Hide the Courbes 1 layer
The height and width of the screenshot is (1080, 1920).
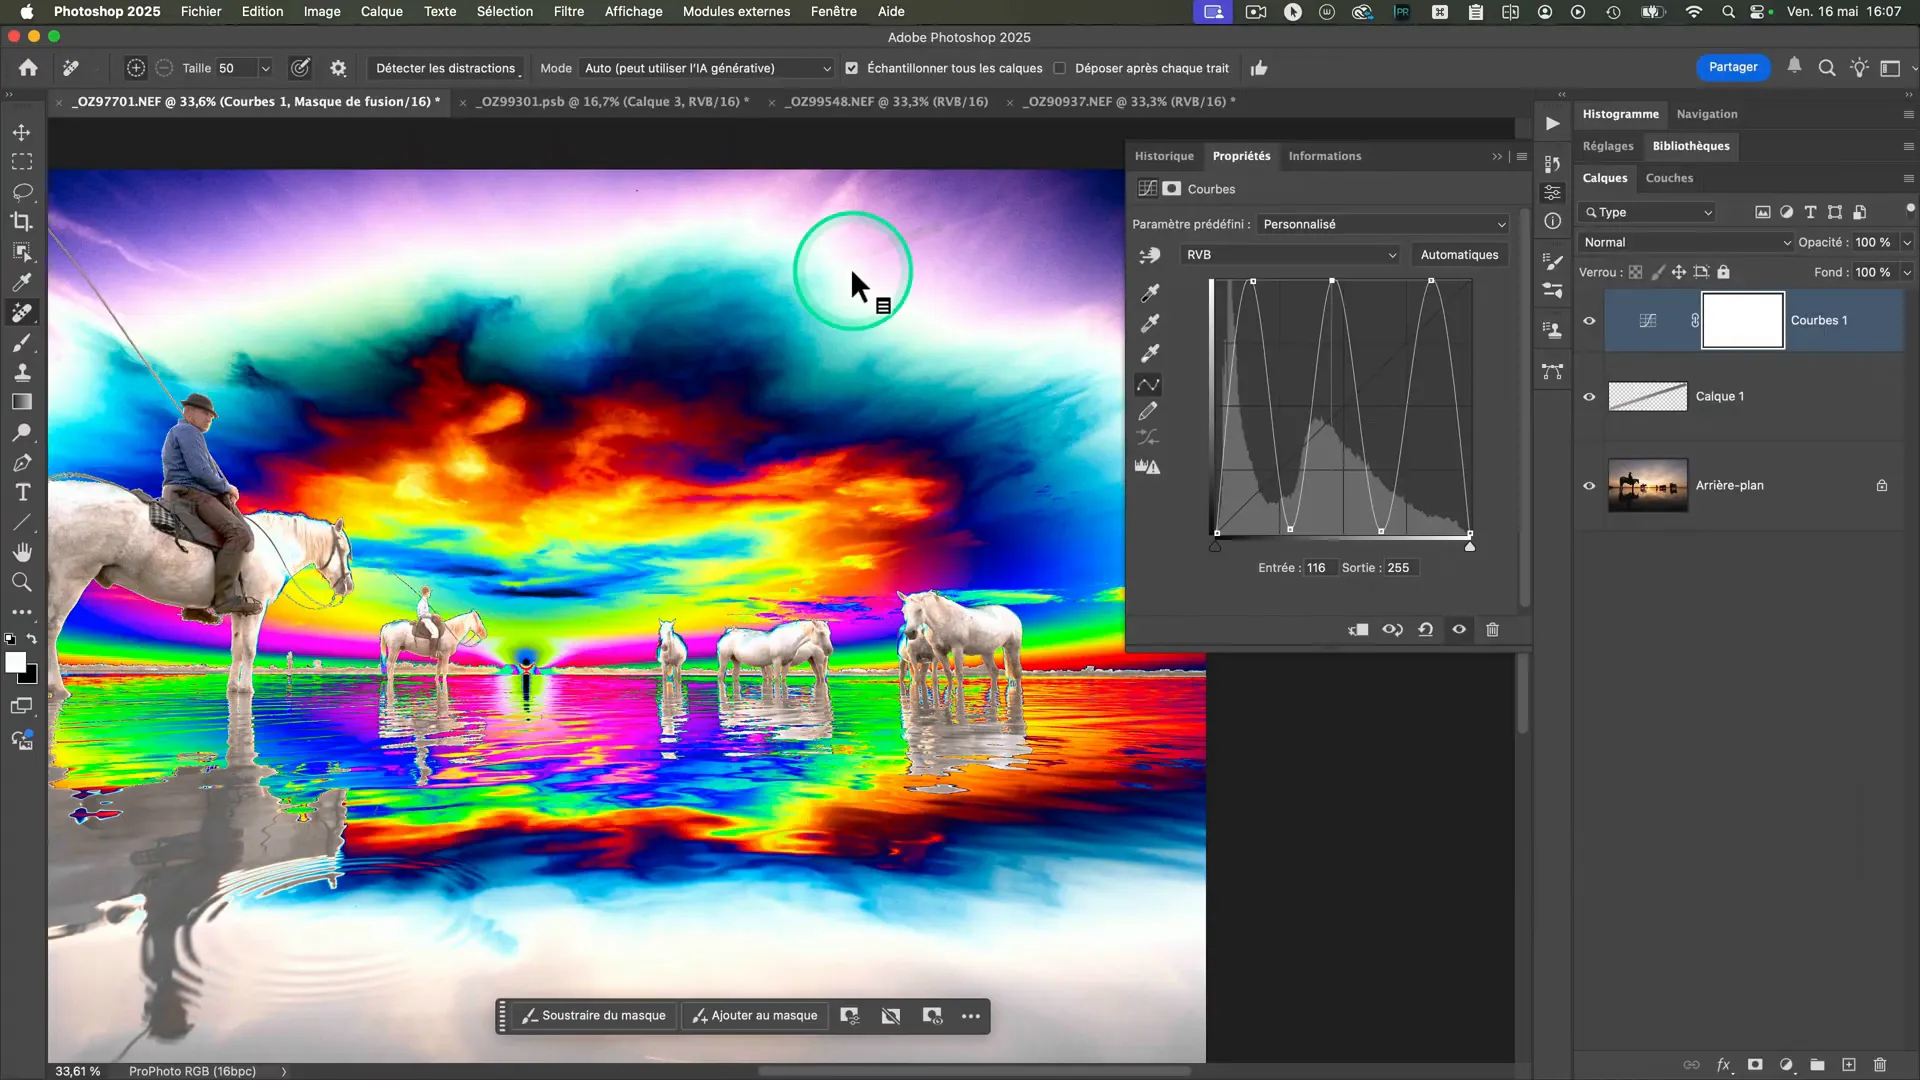click(1589, 321)
